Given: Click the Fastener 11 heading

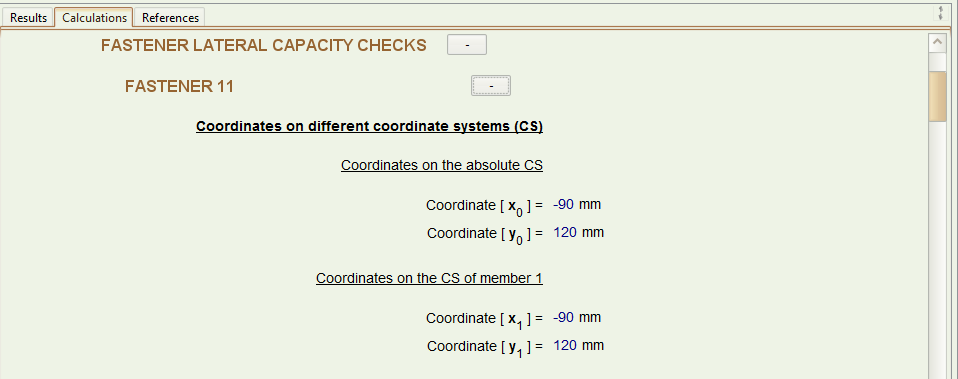Looking at the screenshot, I should [179, 87].
